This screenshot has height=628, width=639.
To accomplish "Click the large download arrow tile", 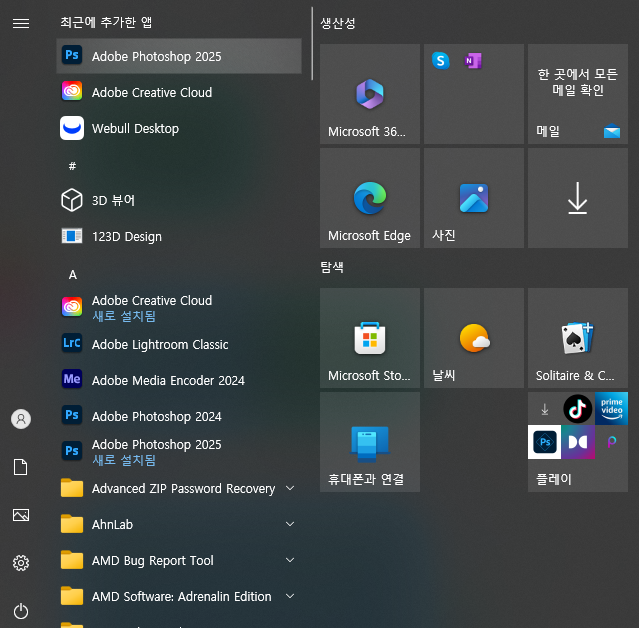I will pyautogui.click(x=577, y=198).
